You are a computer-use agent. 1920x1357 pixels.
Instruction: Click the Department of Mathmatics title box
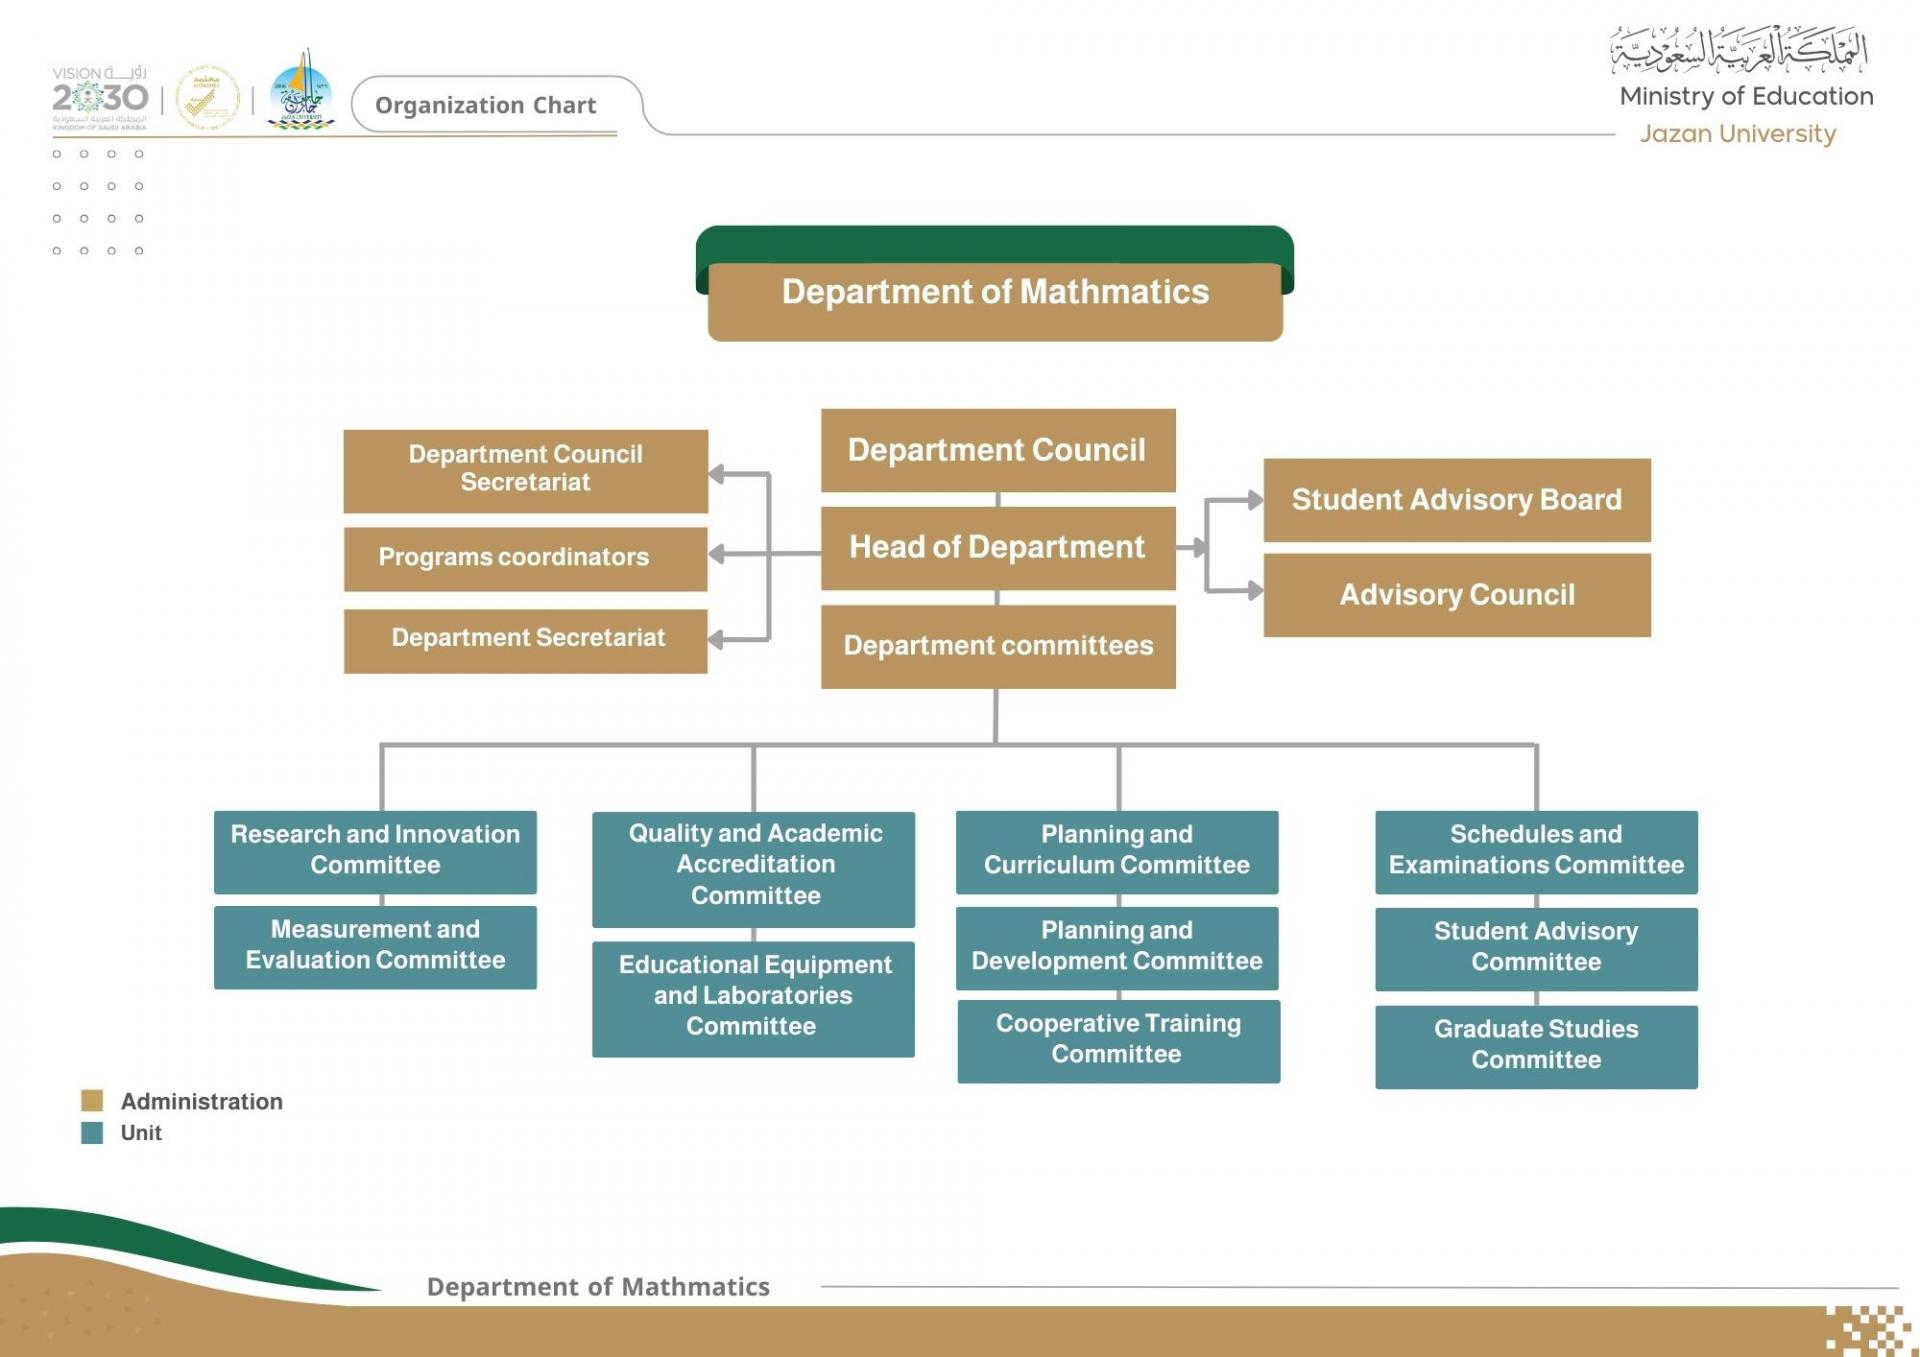coord(994,293)
